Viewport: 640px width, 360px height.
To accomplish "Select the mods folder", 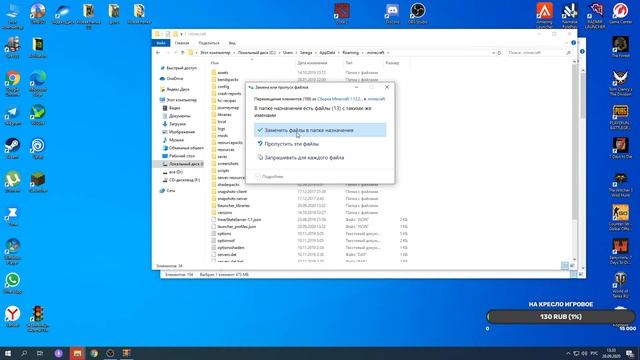I will [x=222, y=136].
